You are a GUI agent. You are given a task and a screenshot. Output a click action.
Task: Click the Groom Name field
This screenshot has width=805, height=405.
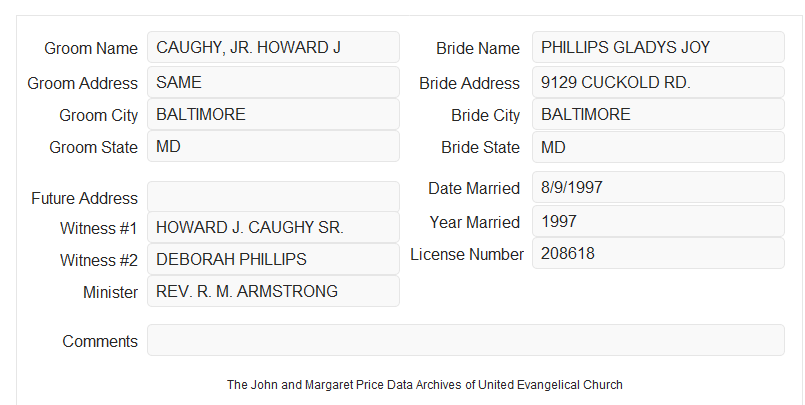coord(273,47)
